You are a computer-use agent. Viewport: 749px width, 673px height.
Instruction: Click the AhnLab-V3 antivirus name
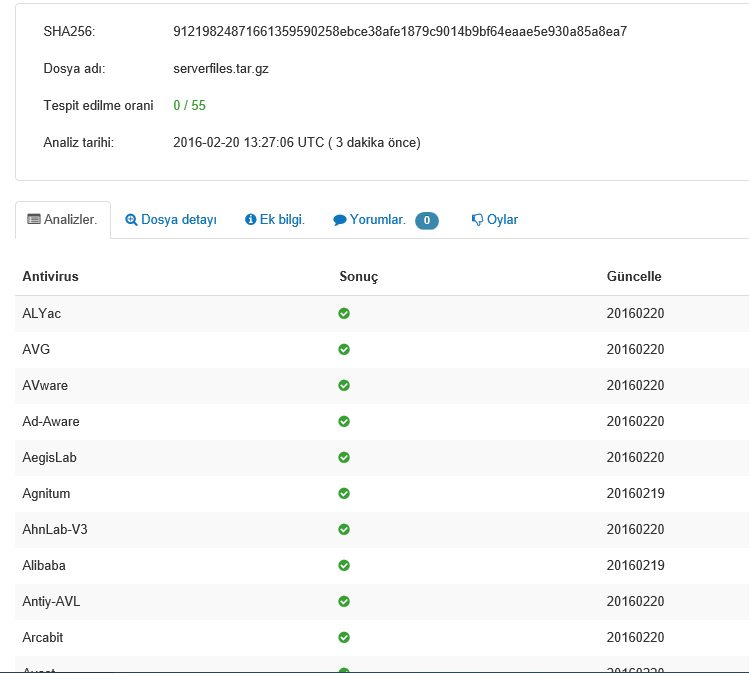[x=55, y=529]
